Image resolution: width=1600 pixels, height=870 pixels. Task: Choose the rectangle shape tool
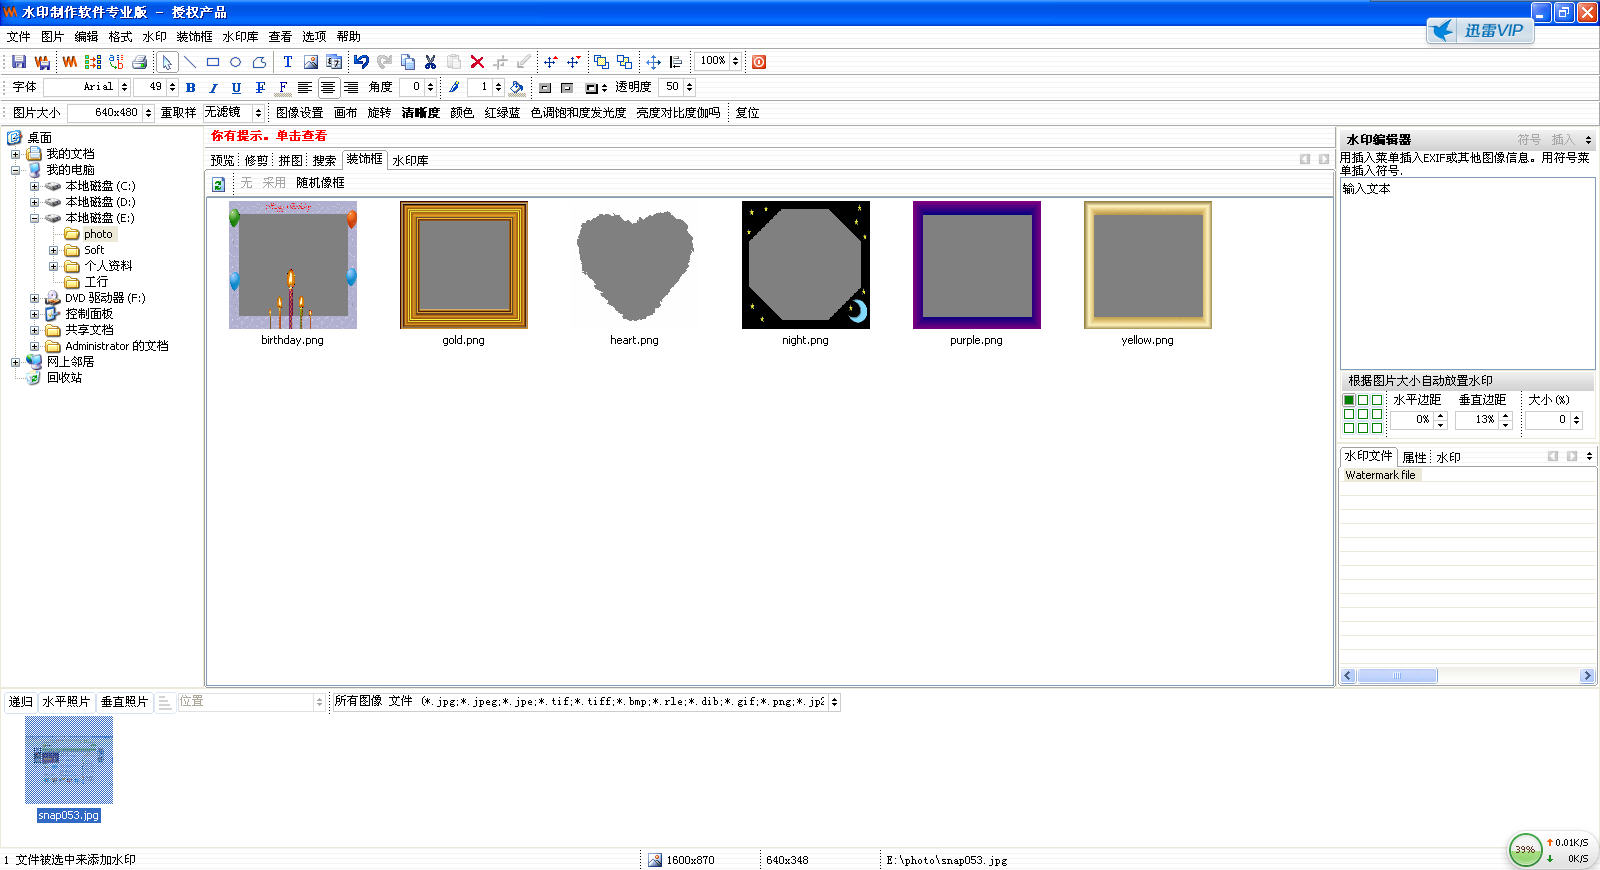pos(213,62)
